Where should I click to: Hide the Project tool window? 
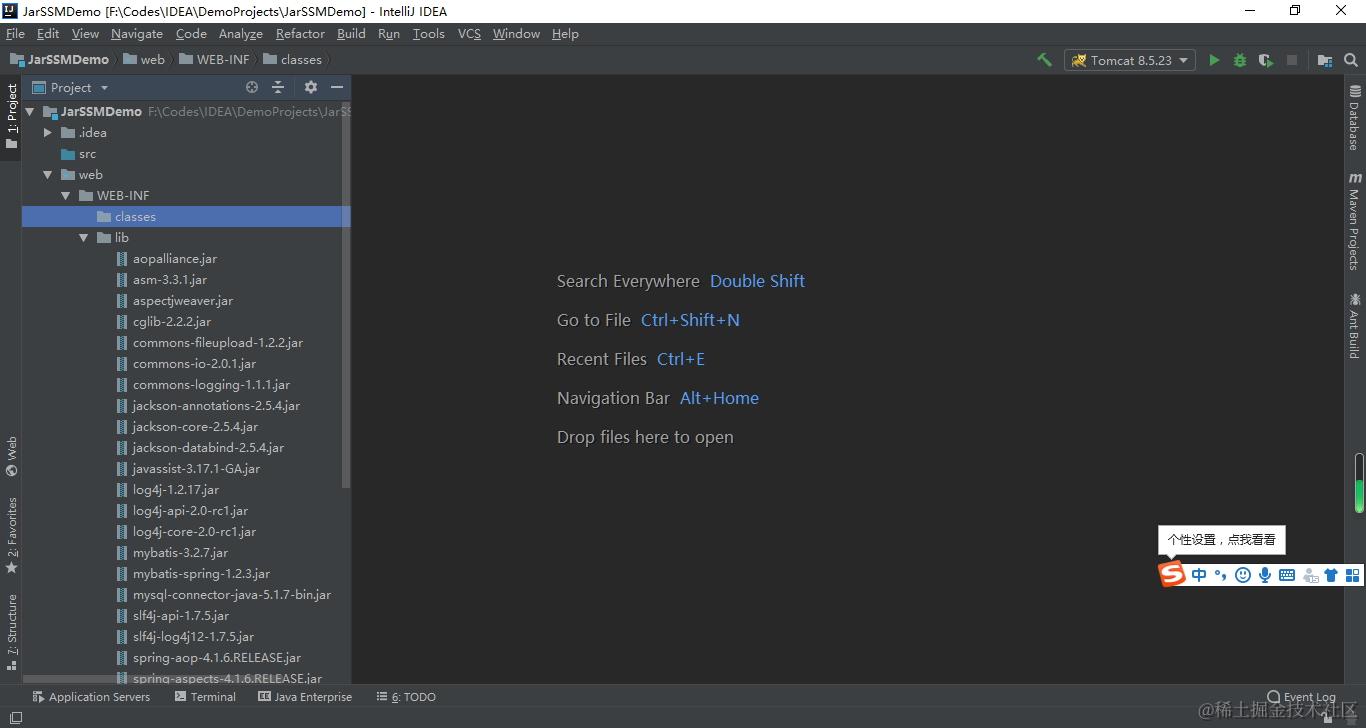click(x=337, y=87)
